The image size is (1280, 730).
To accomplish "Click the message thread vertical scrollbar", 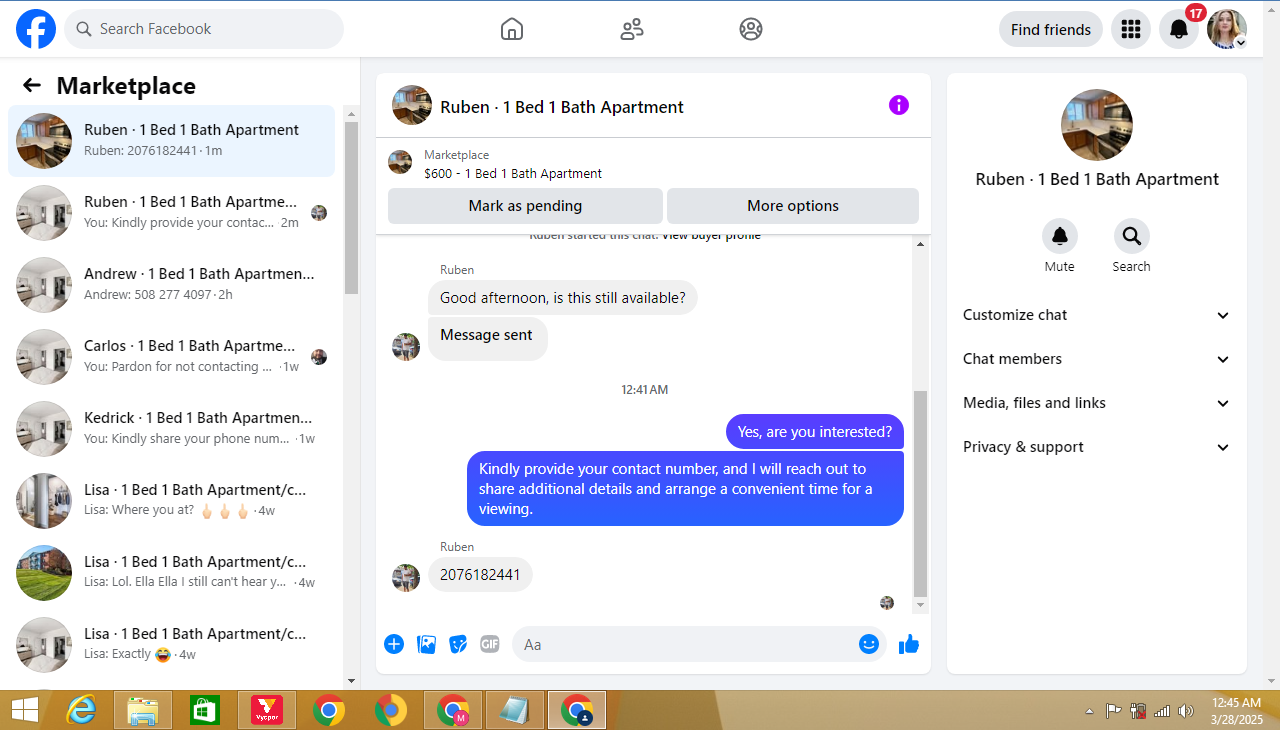I will [x=921, y=493].
